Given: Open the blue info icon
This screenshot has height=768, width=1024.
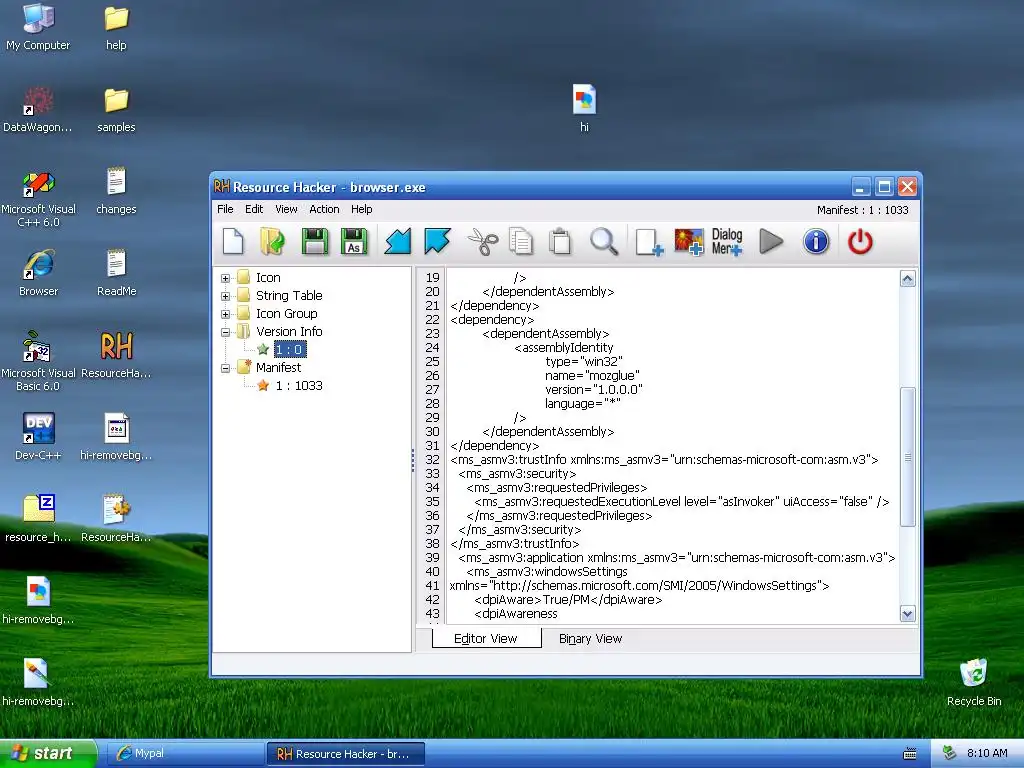Looking at the screenshot, I should (816, 242).
